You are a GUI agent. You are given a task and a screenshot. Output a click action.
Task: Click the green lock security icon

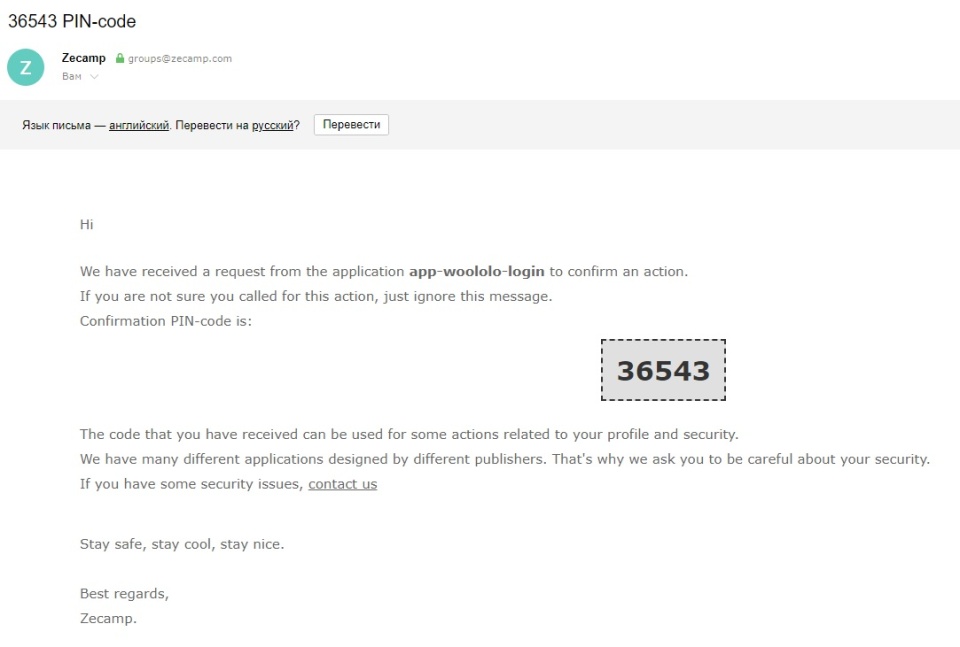tap(120, 59)
